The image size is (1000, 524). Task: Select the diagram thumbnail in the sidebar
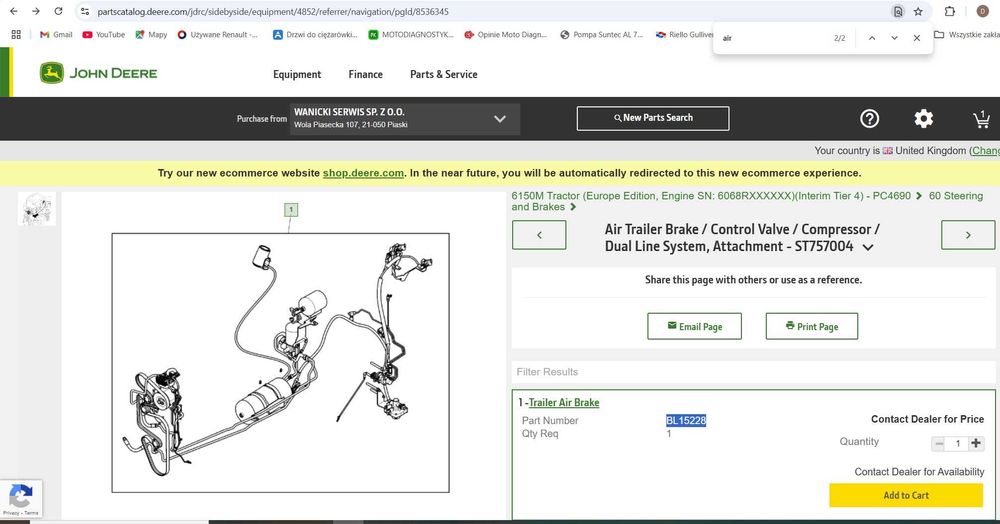pyautogui.click(x=37, y=209)
